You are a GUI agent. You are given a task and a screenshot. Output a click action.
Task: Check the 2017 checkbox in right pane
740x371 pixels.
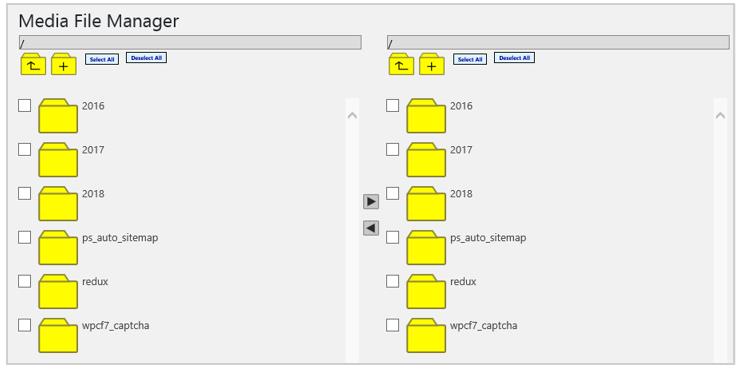coord(393,149)
